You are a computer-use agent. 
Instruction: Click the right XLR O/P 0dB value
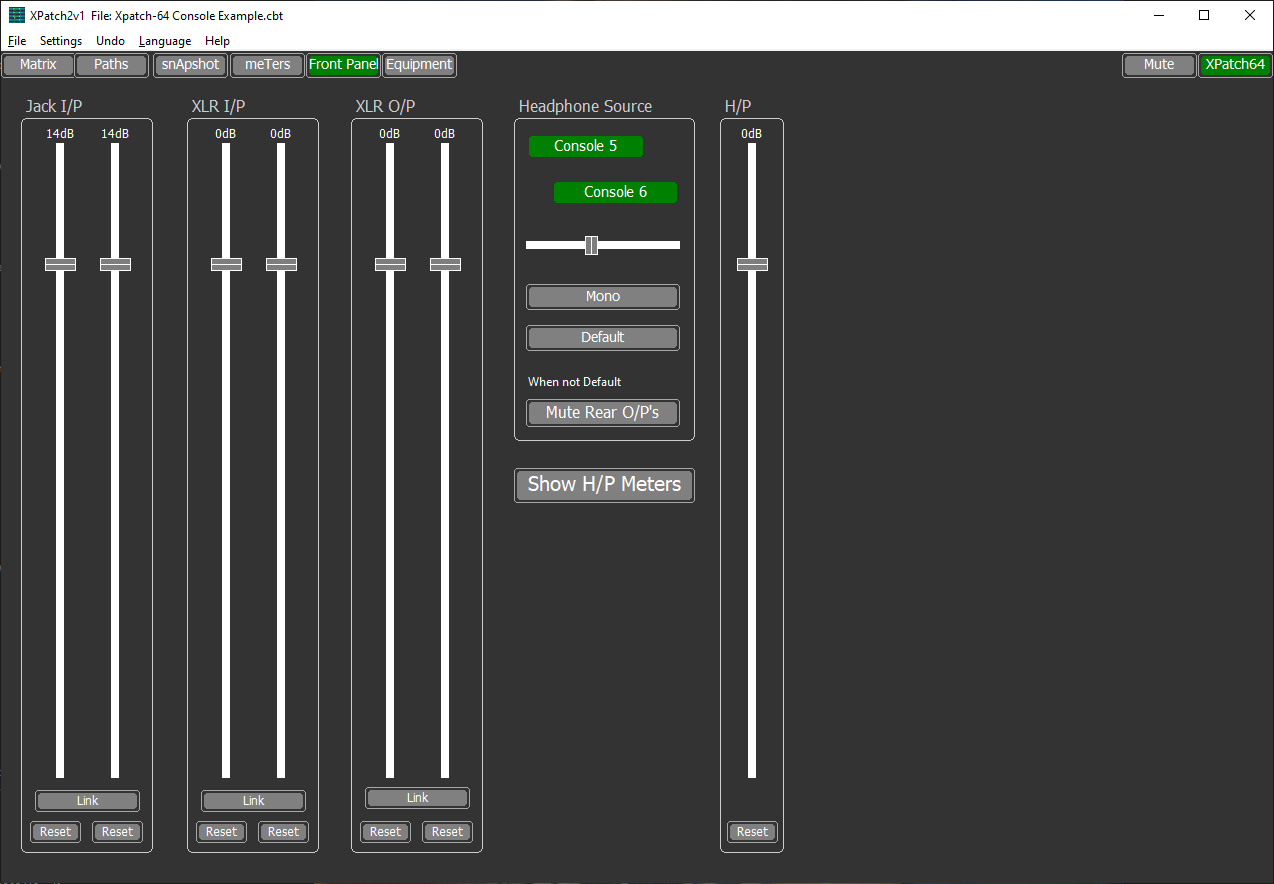tap(445, 134)
